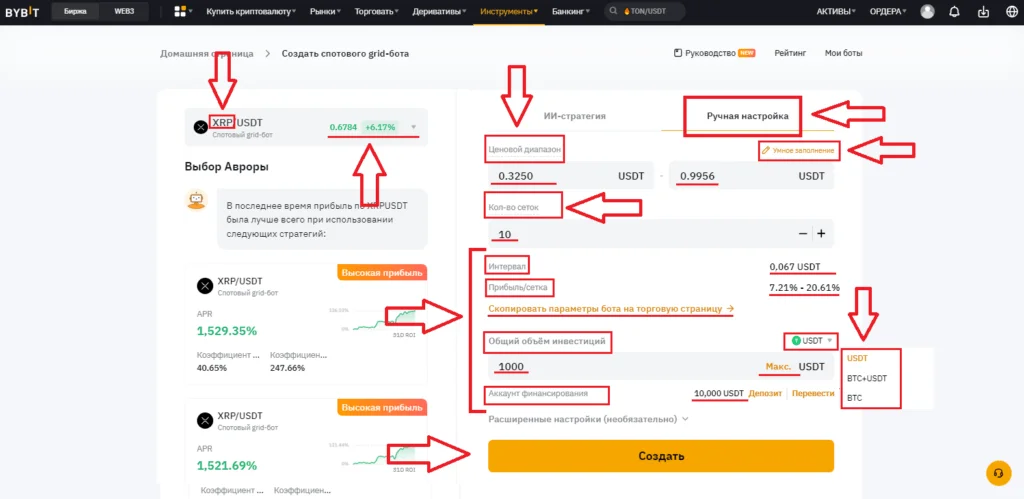
Task: Select the strategy card with APR 1,529.35%
Action: (306, 323)
